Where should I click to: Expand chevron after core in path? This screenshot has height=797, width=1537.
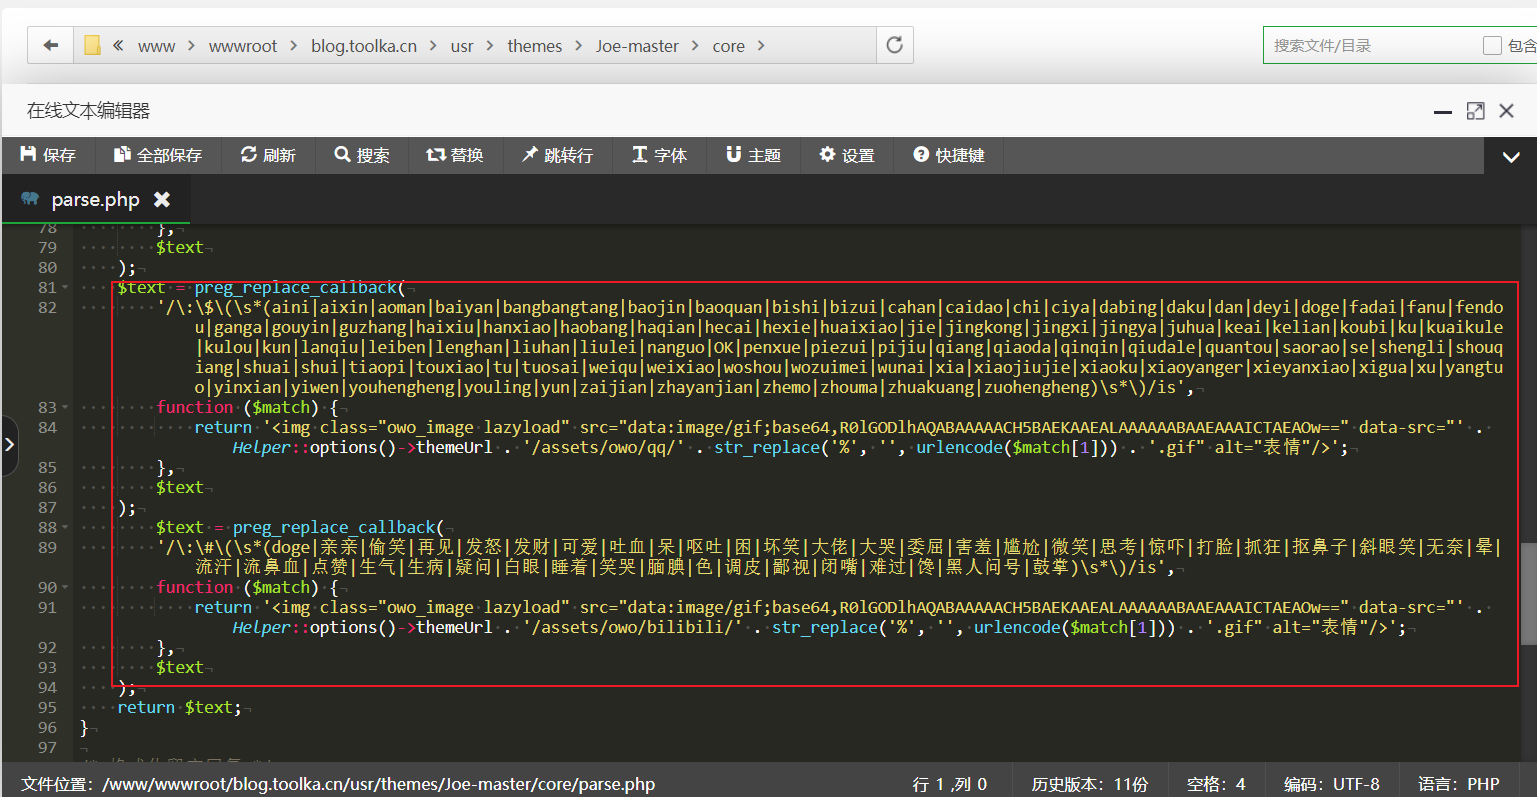(761, 45)
